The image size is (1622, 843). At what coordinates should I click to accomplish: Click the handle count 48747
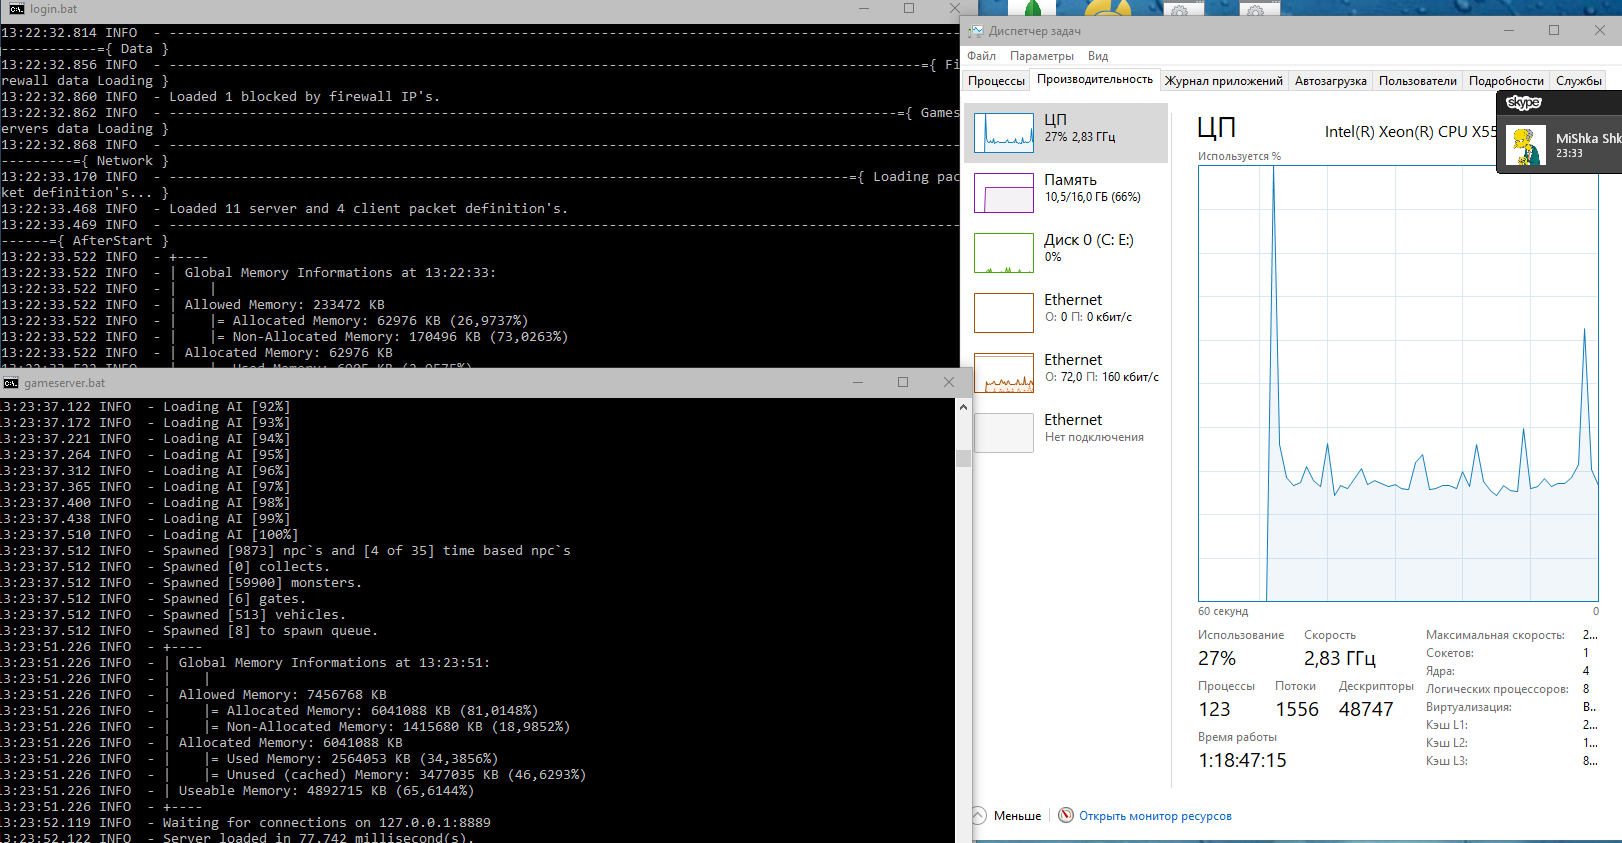(x=1366, y=710)
